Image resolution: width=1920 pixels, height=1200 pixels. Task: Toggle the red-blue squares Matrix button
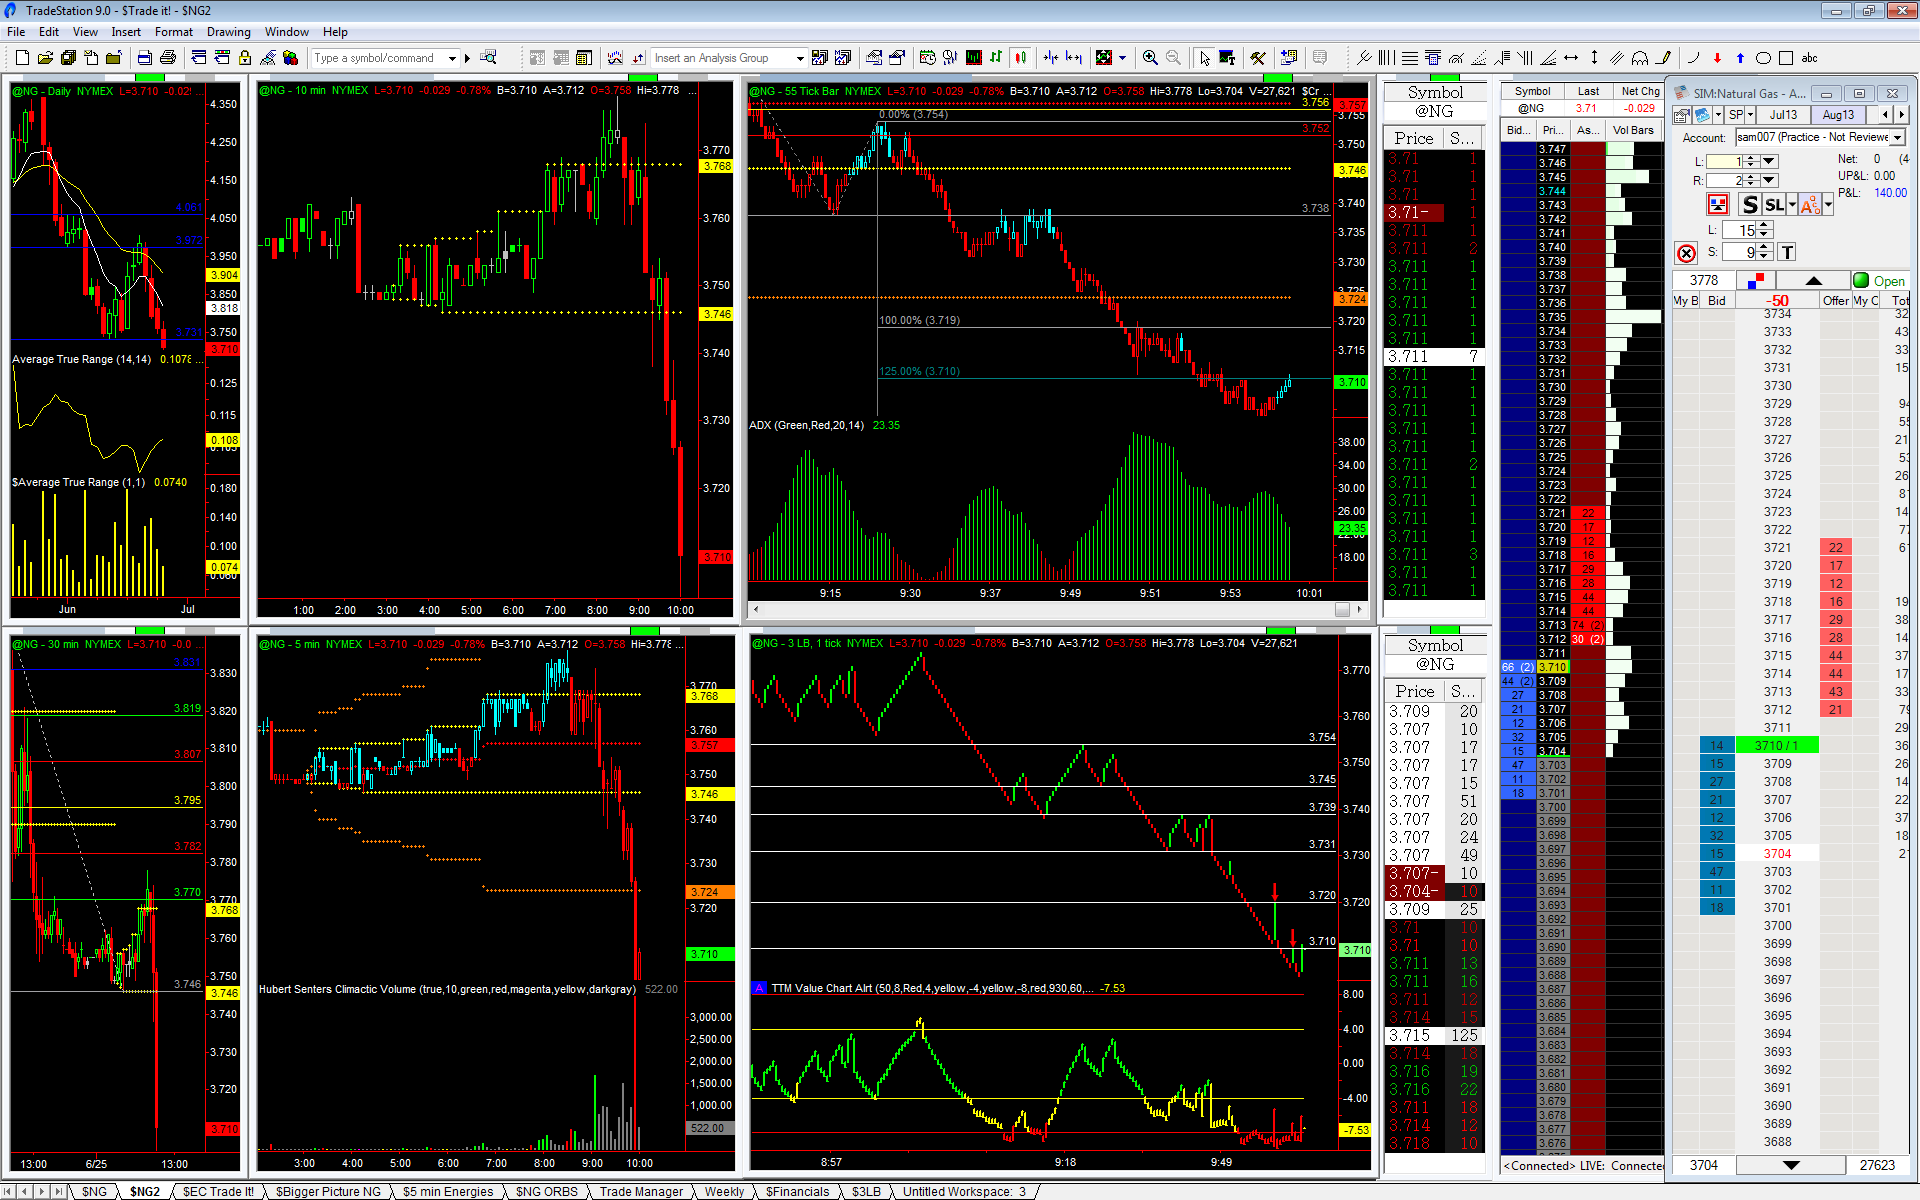coord(1757,281)
